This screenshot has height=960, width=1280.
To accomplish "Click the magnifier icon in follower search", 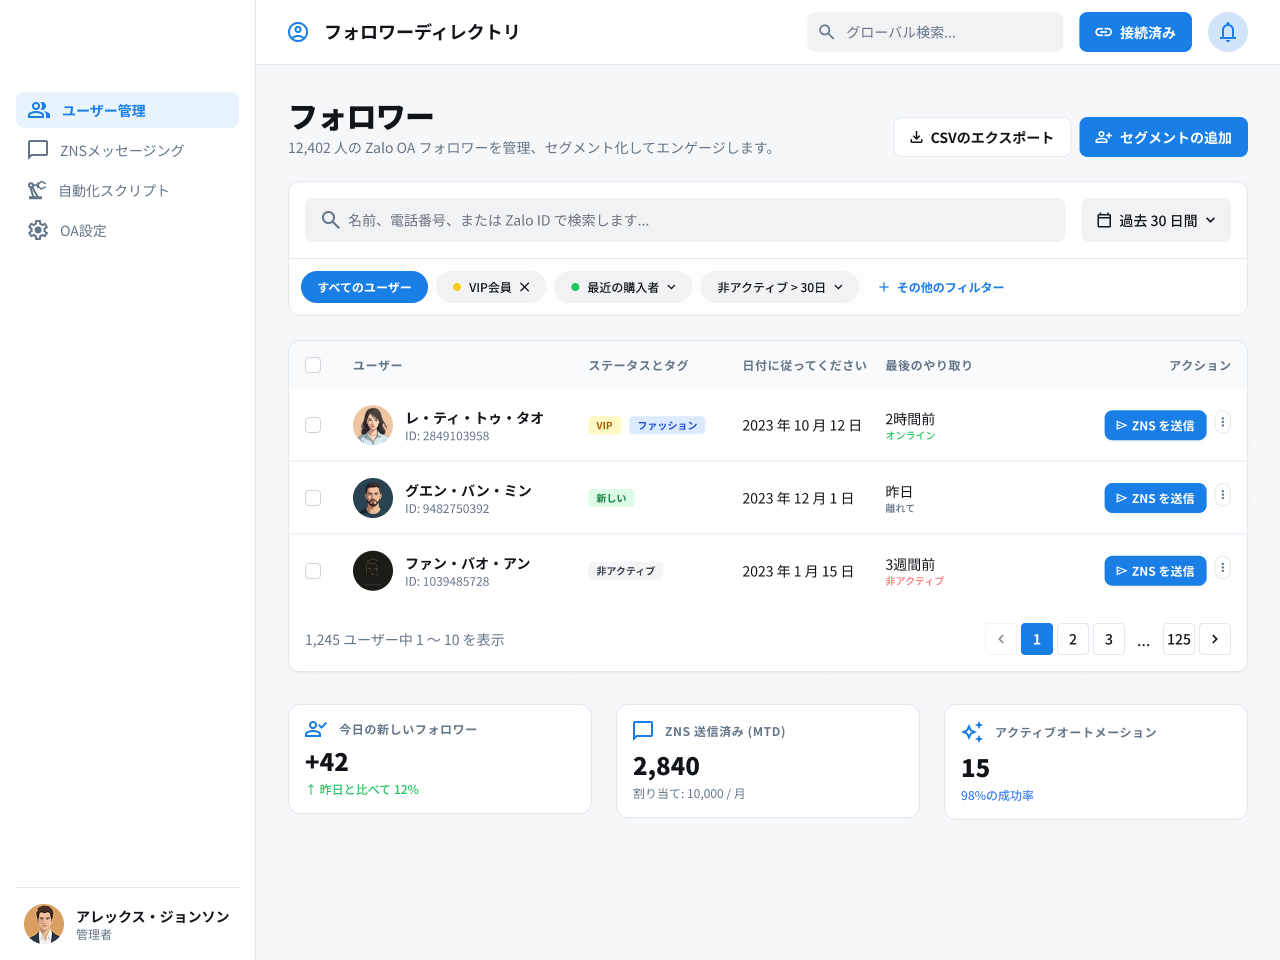I will coord(331,220).
